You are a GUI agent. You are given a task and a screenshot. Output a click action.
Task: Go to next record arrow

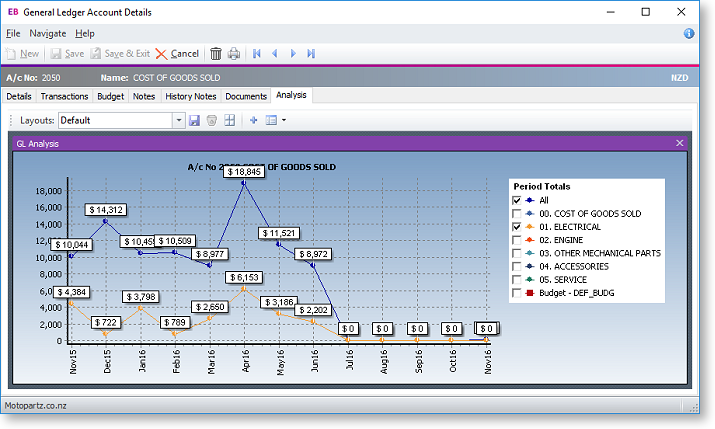click(293, 54)
